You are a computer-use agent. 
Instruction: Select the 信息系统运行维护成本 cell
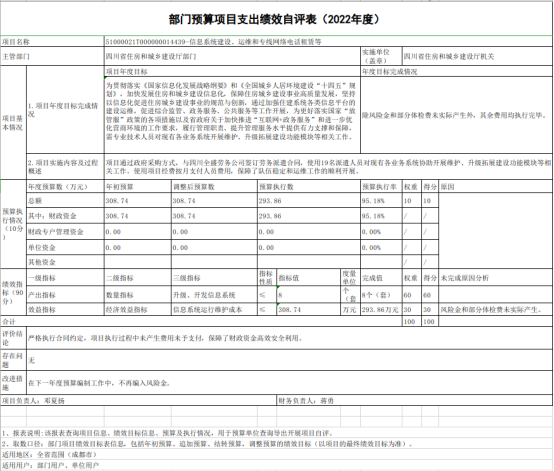[x=214, y=310]
